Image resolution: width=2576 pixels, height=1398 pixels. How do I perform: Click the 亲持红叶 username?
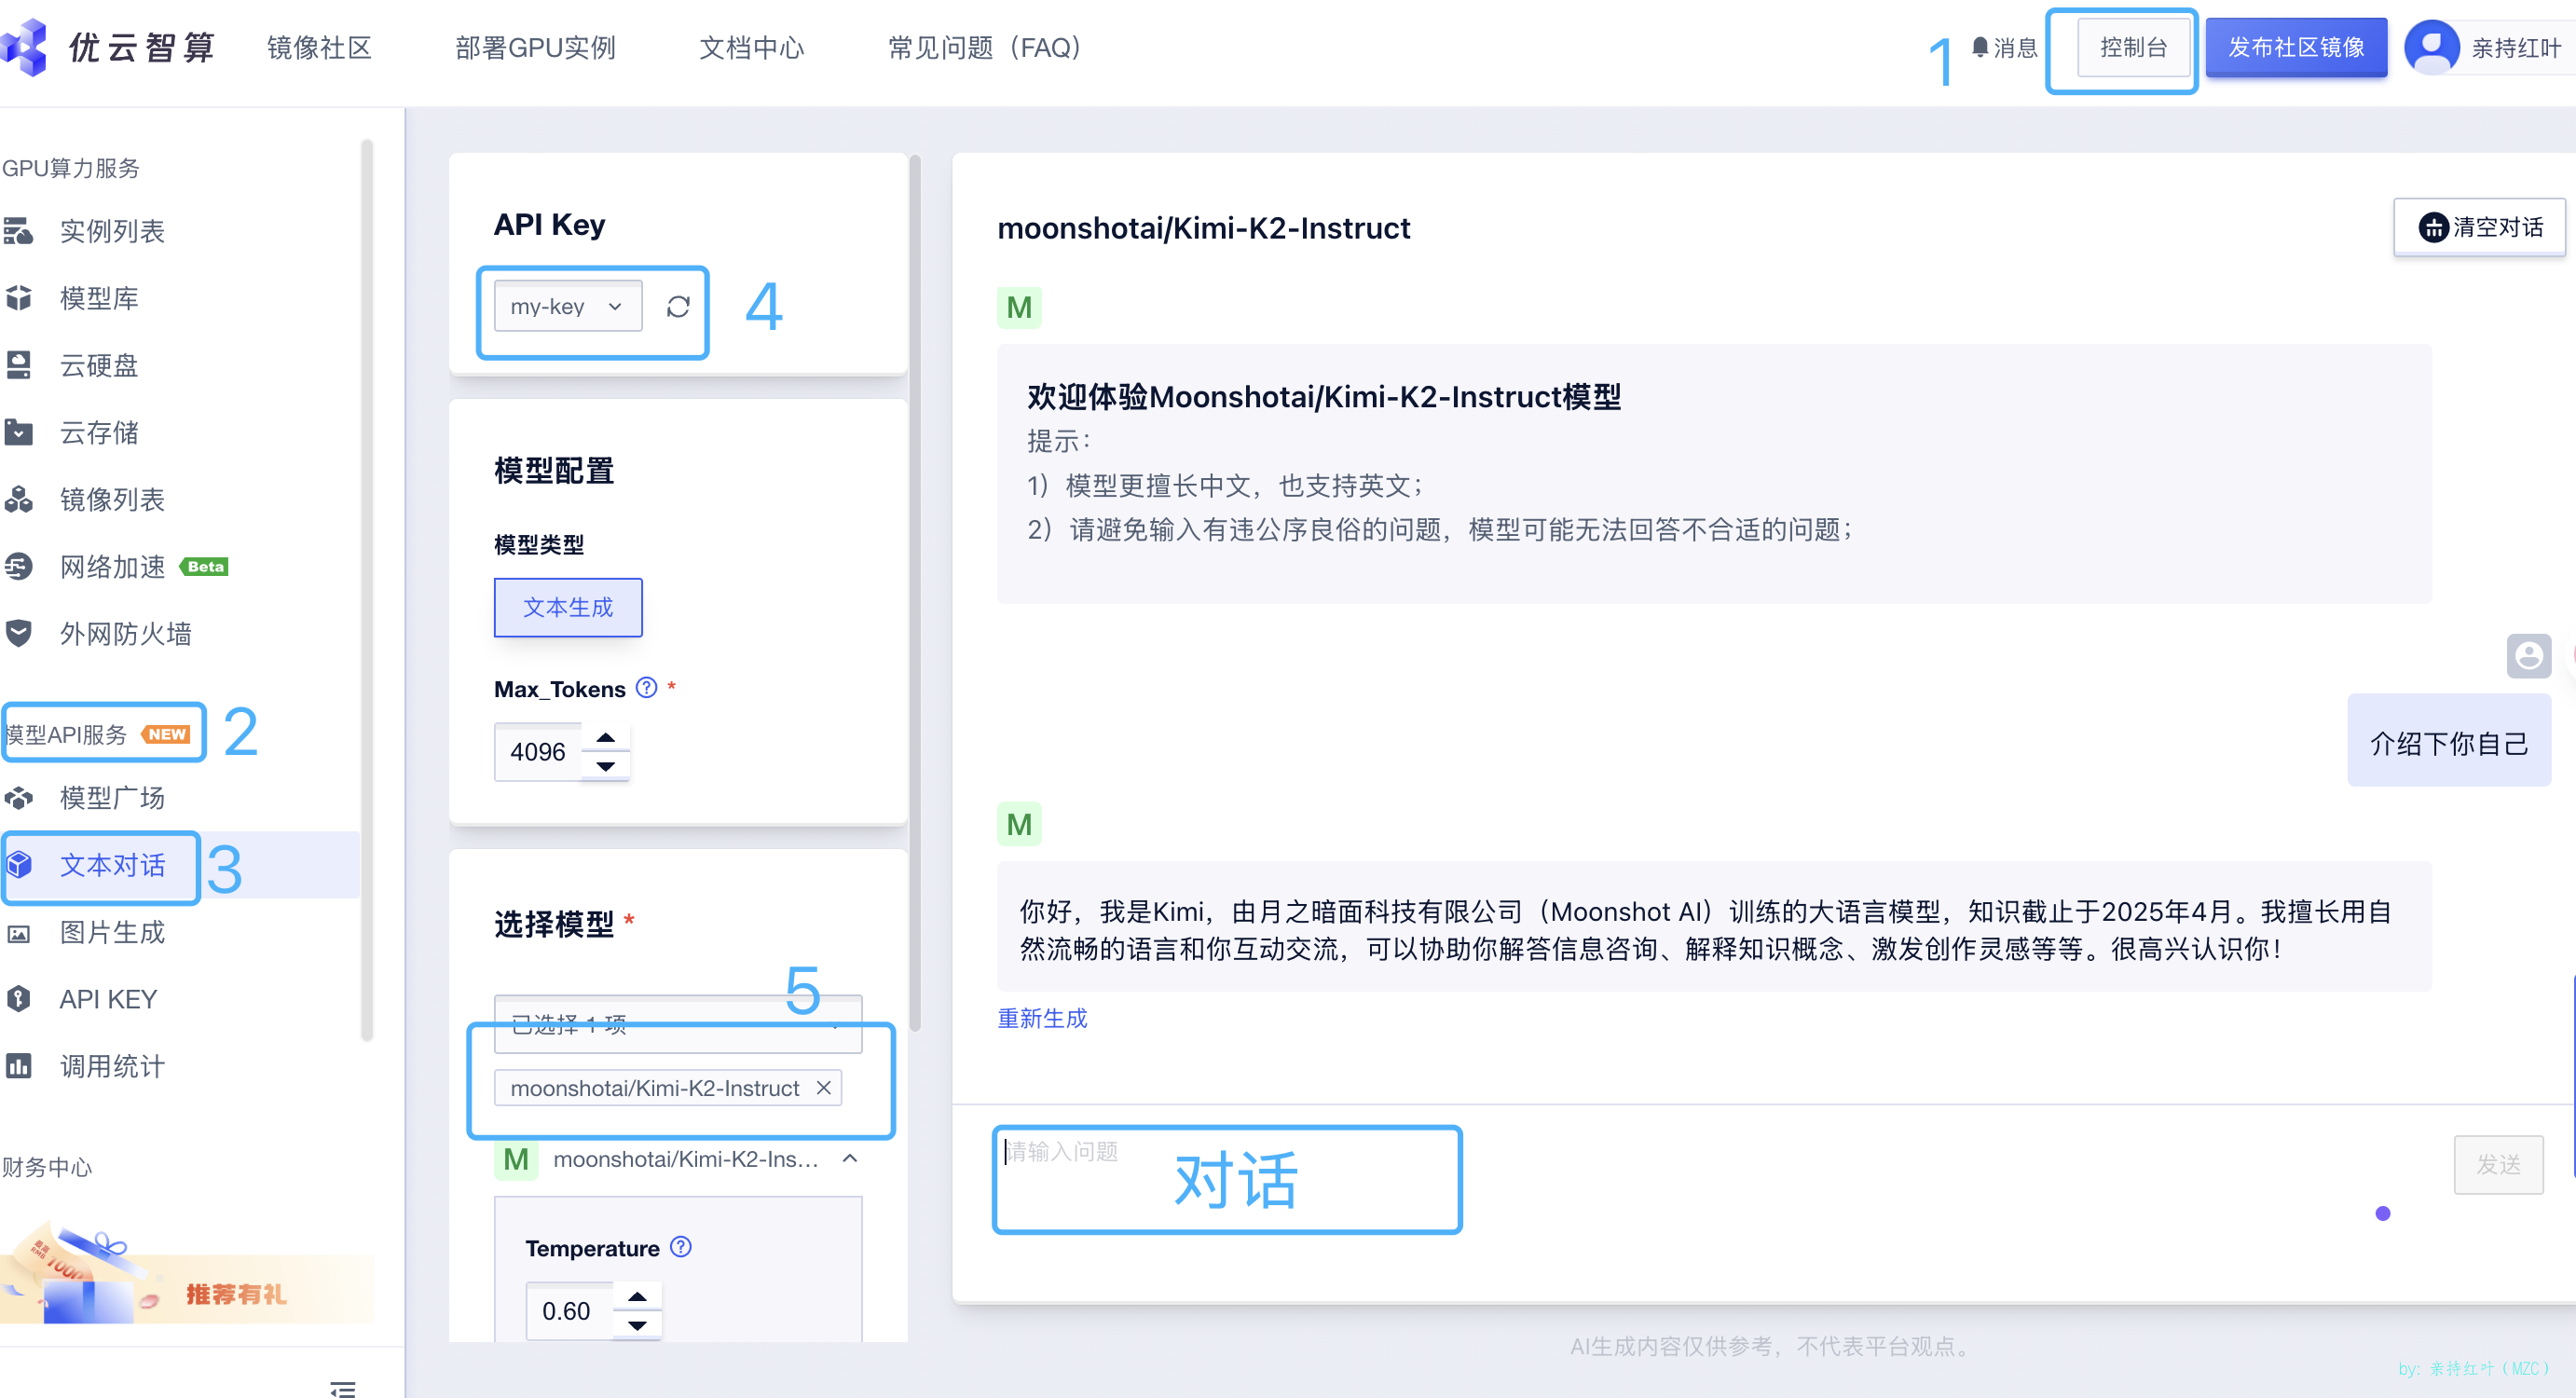2516,47
